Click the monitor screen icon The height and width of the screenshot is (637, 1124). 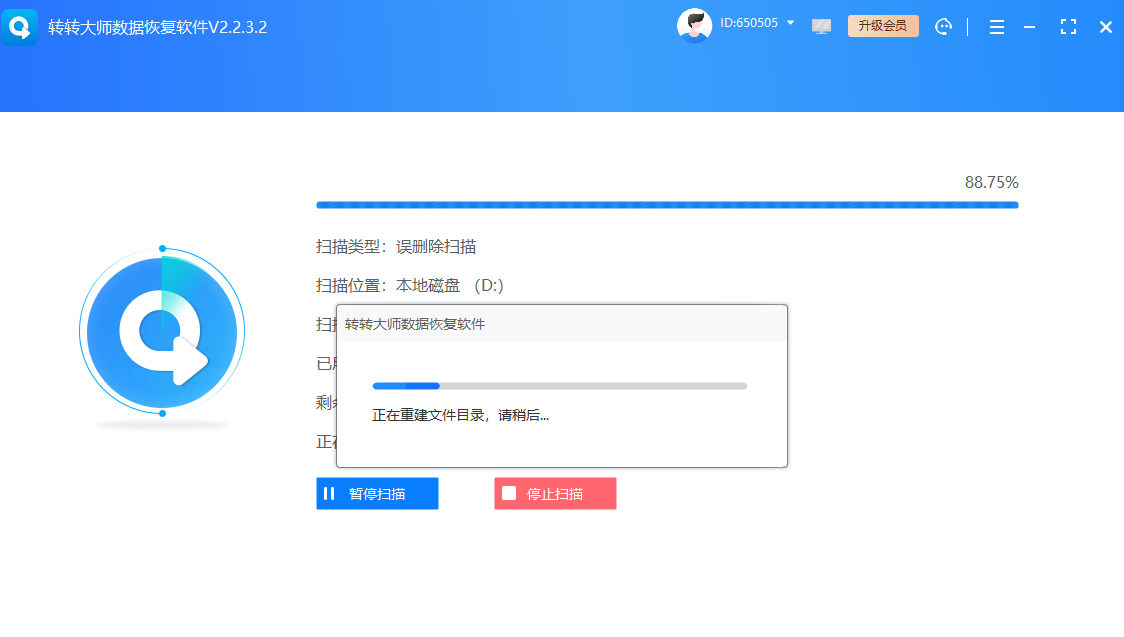tap(821, 27)
